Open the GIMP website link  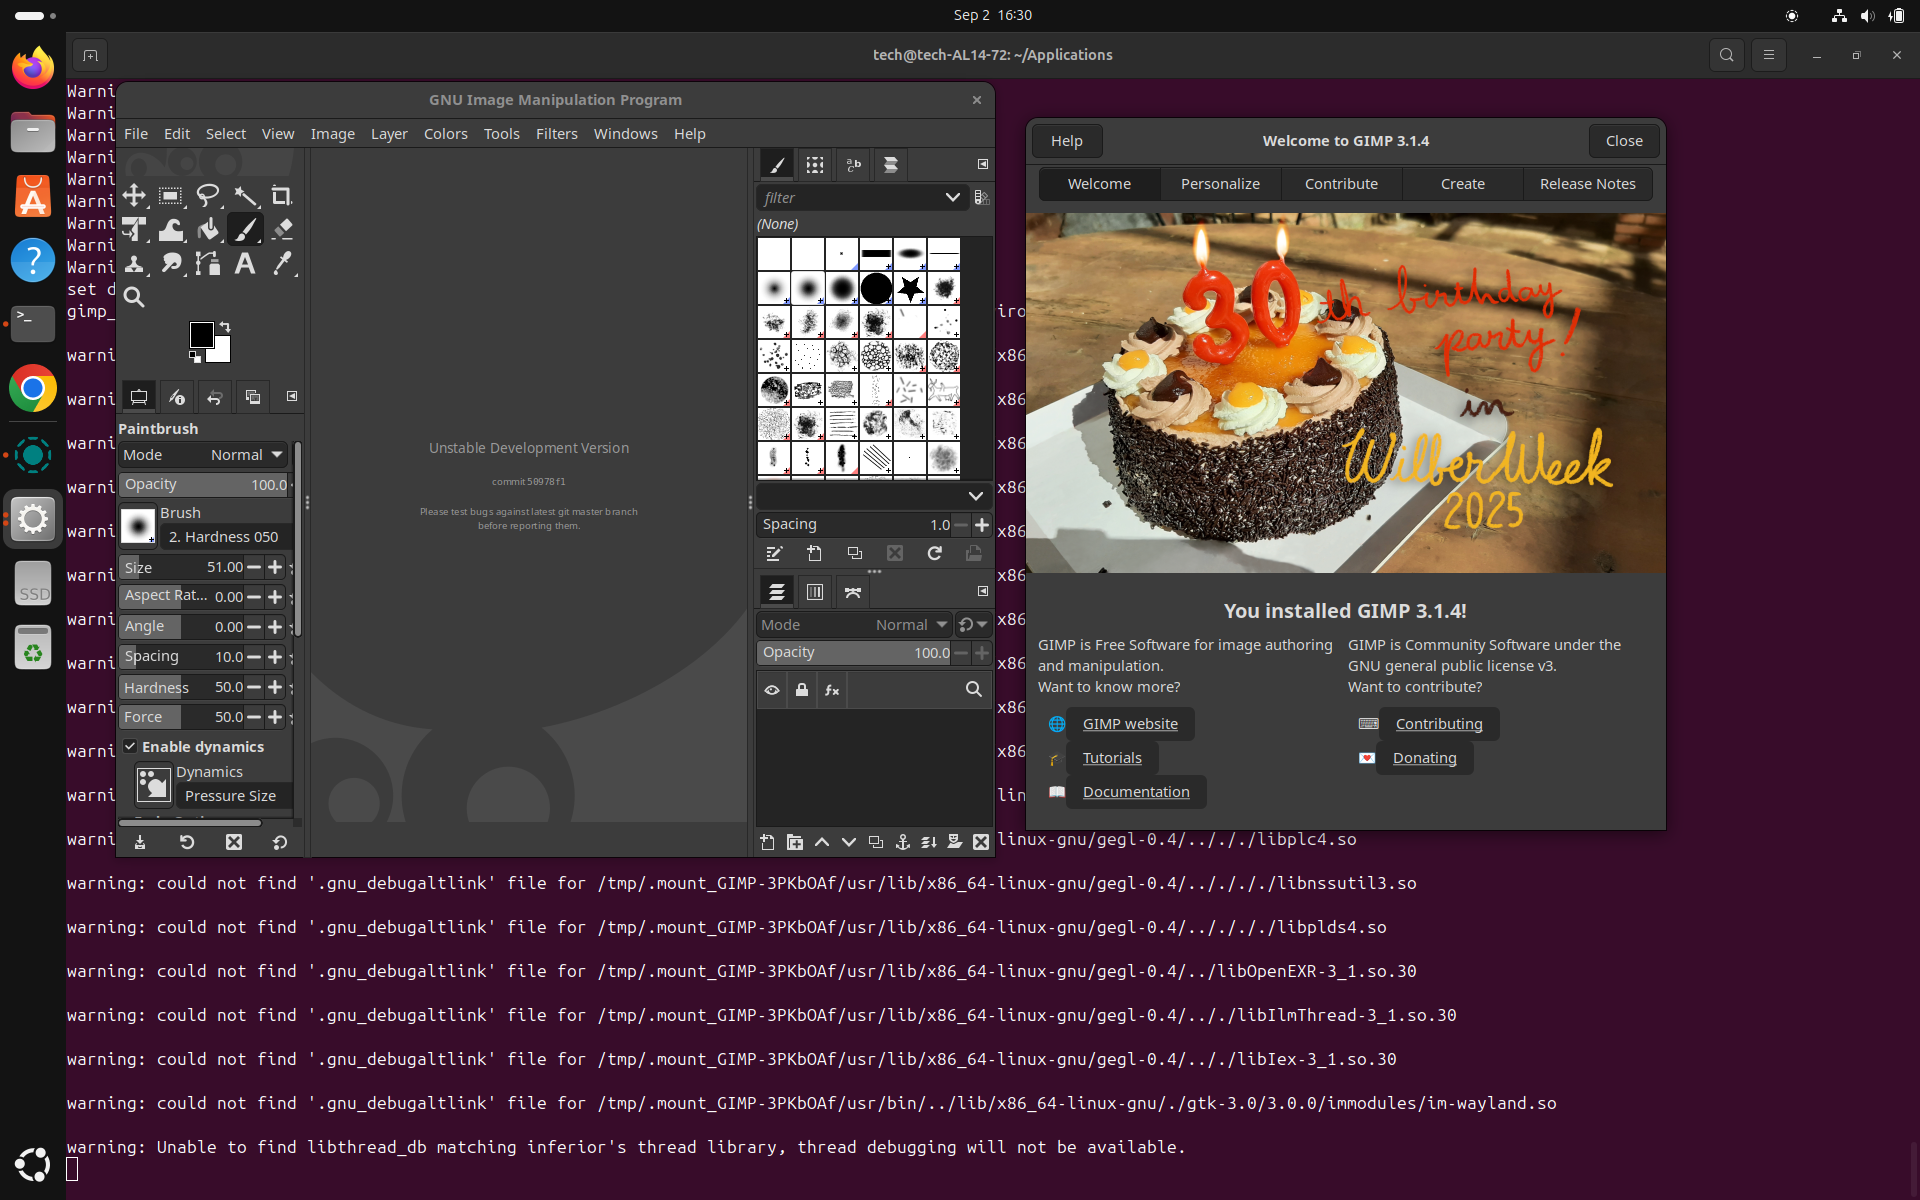click(x=1130, y=724)
